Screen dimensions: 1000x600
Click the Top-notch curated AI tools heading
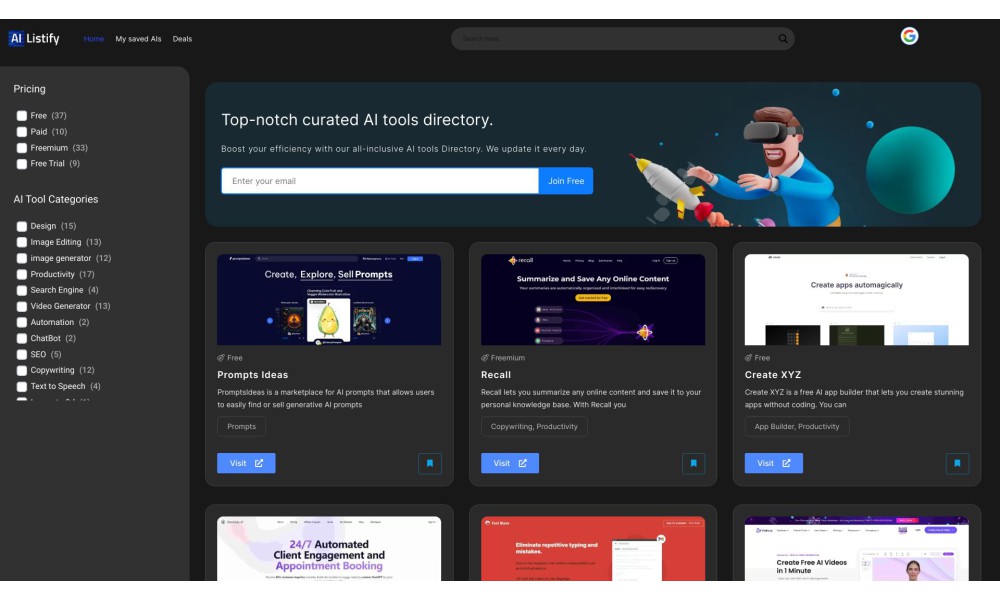coord(357,120)
